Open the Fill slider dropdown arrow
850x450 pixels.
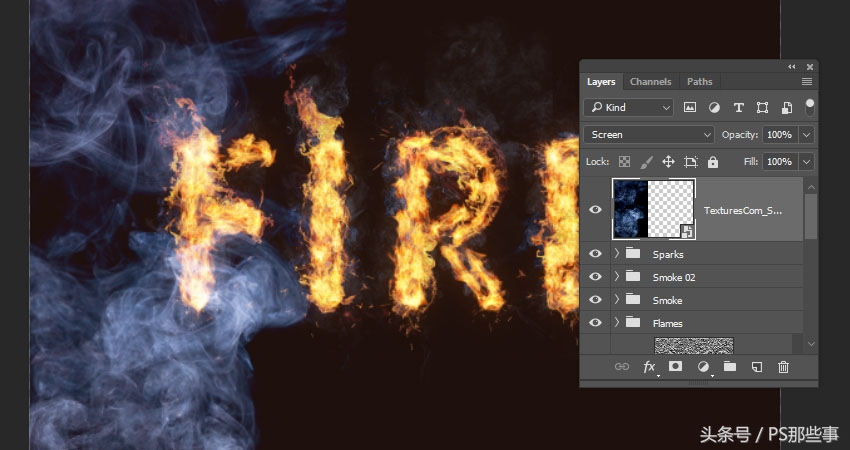(807, 162)
